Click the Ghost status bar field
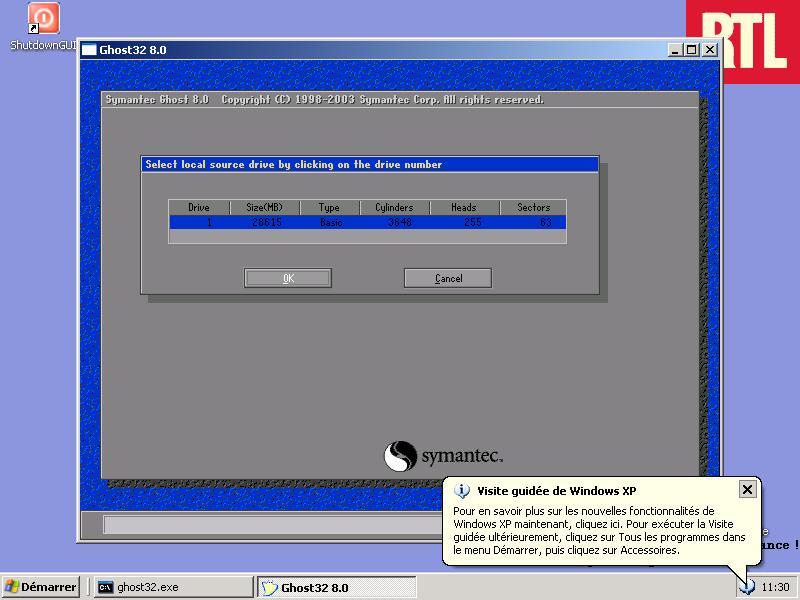800x600 pixels. point(273,524)
